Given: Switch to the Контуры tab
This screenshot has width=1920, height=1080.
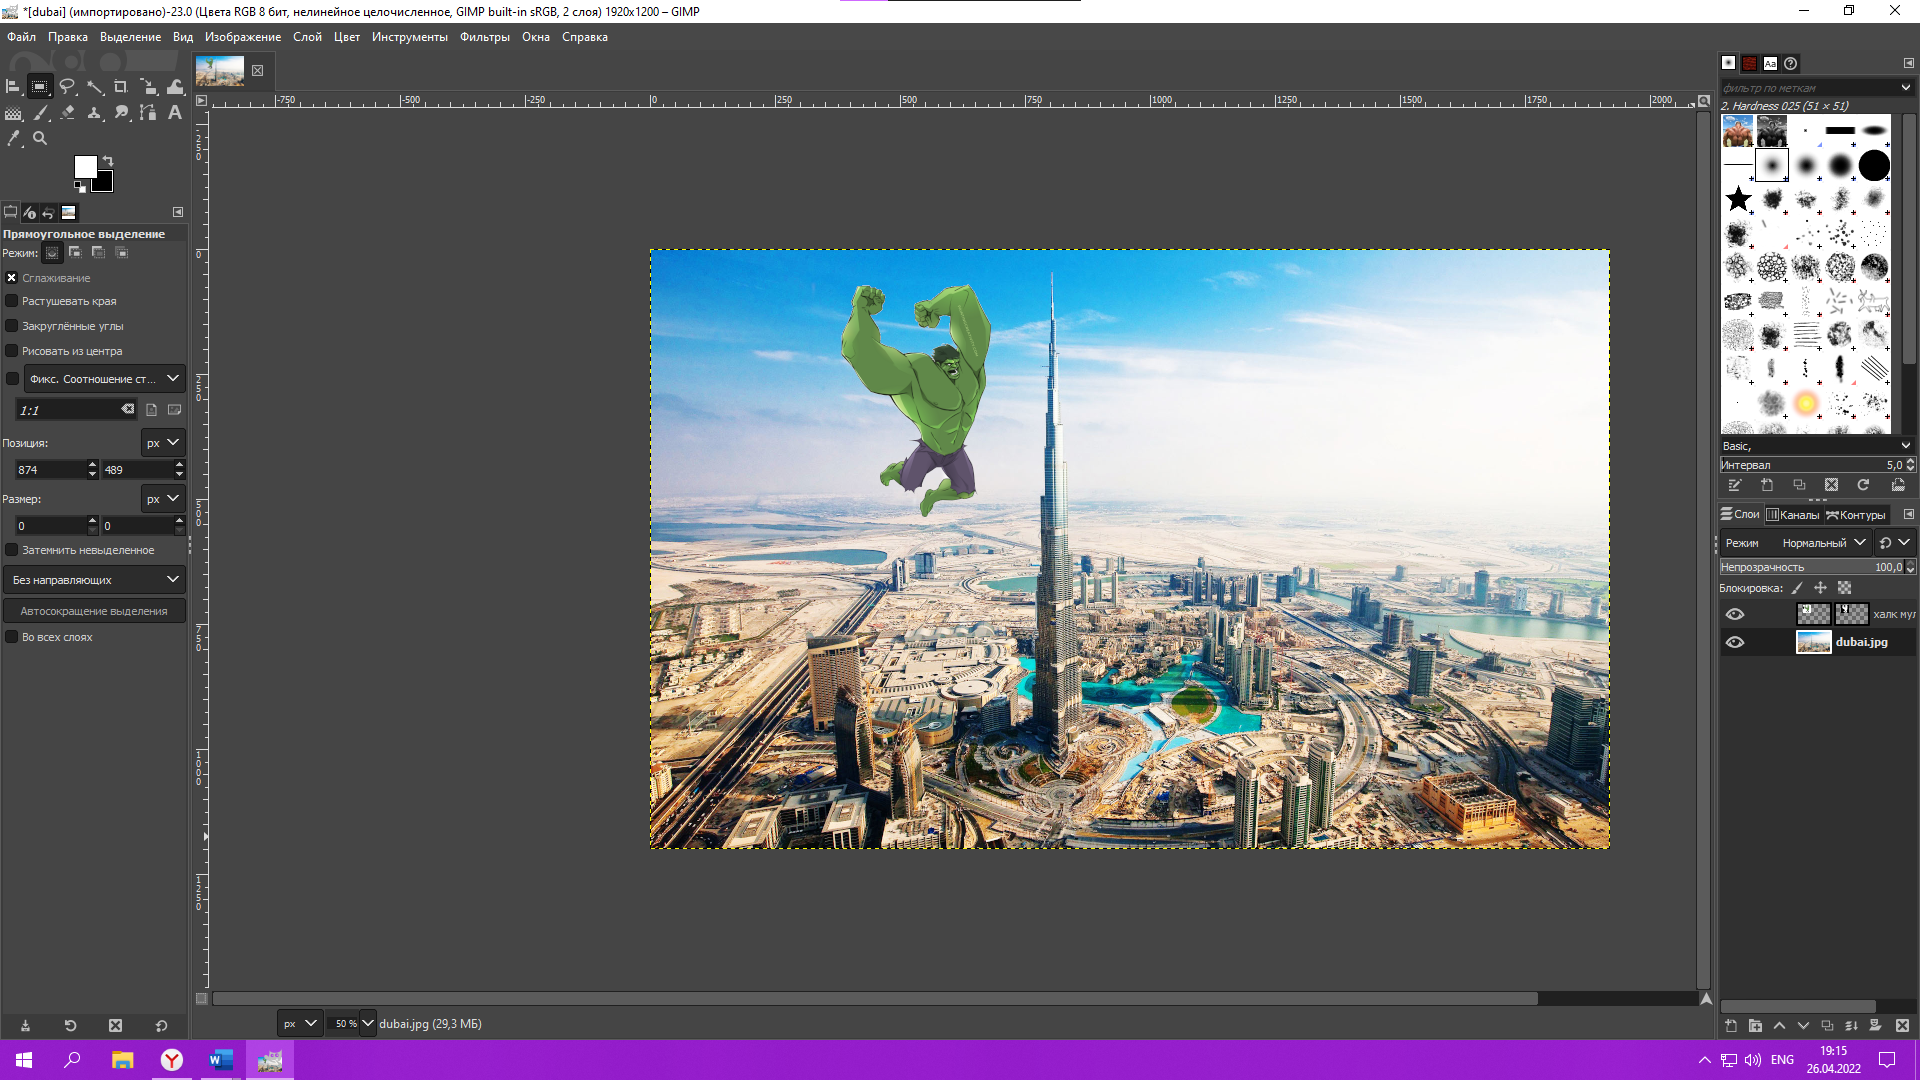Looking at the screenshot, I should (x=1856, y=515).
